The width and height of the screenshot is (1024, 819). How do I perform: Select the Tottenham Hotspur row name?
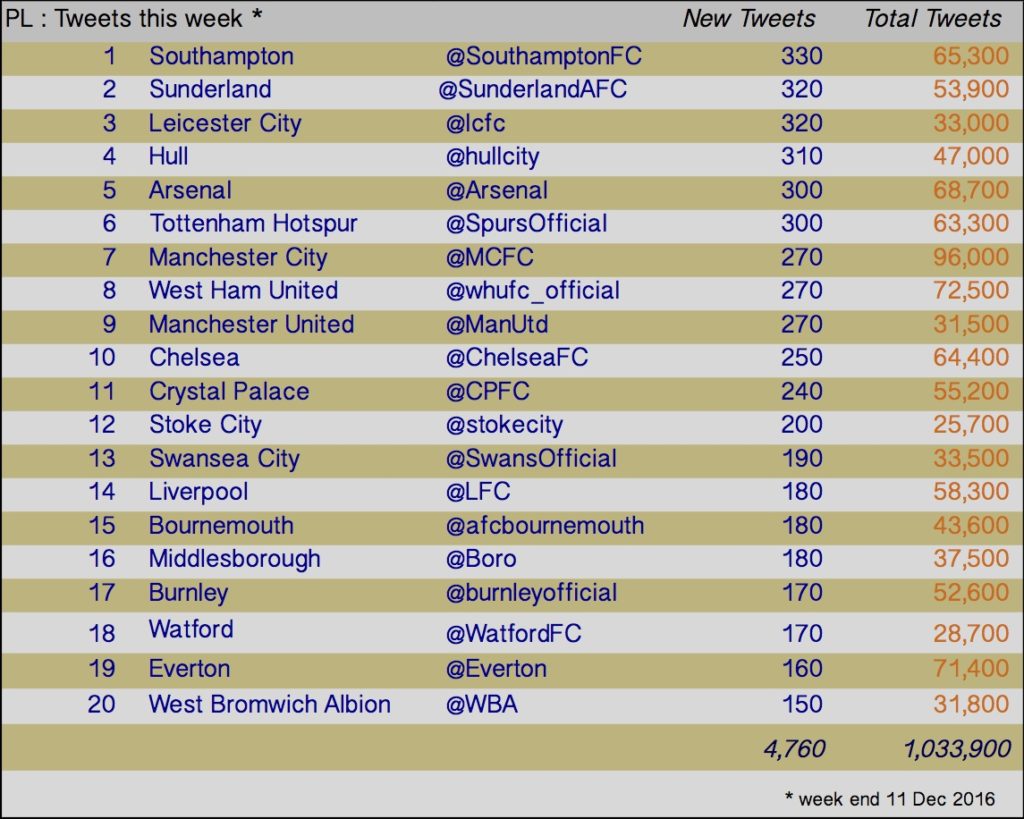click(253, 224)
